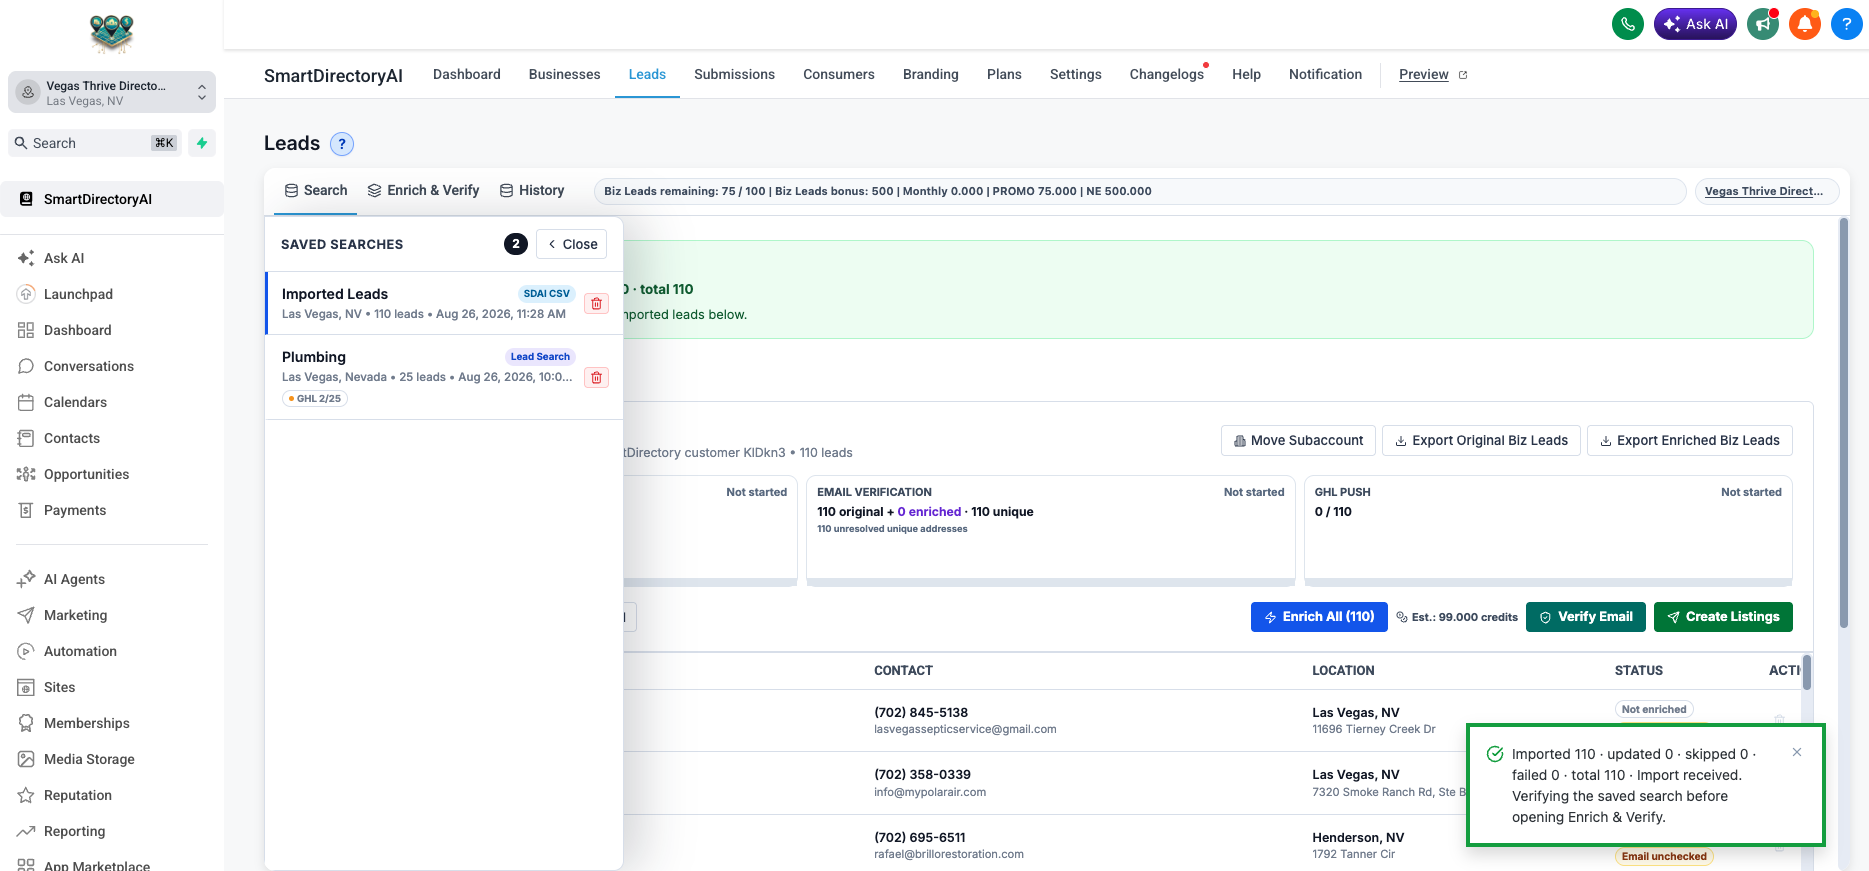The width and height of the screenshot is (1869, 871).
Task: Open the Settings tab
Action: tap(1076, 74)
